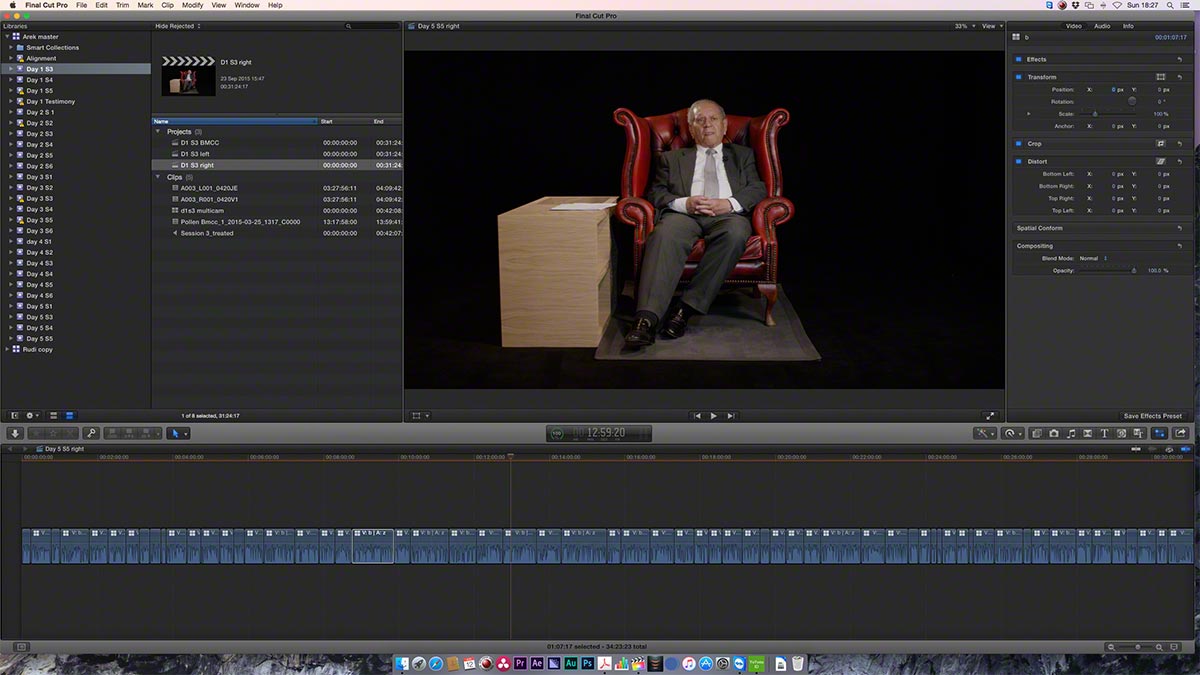Jump to next edit in viewer

coord(731,416)
